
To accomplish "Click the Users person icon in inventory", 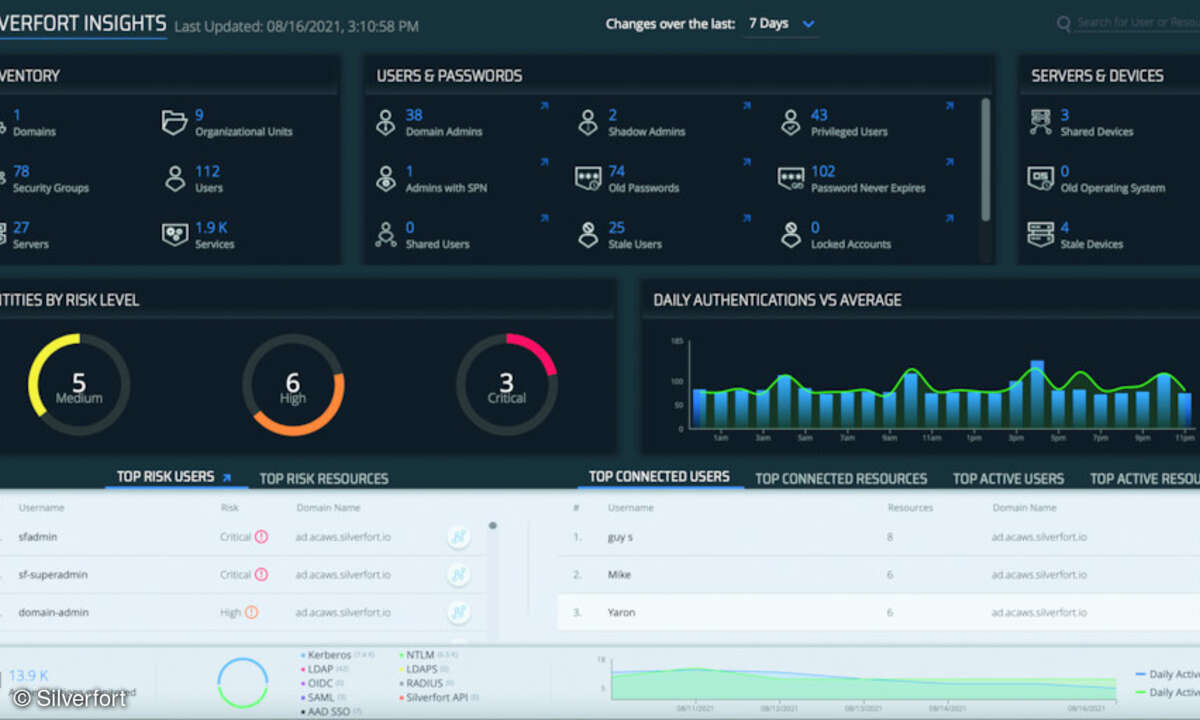I will pyautogui.click(x=174, y=179).
